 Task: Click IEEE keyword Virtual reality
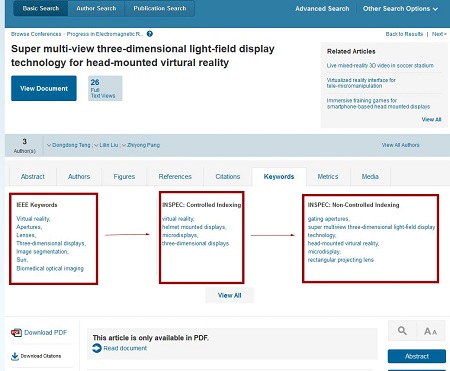(x=33, y=219)
